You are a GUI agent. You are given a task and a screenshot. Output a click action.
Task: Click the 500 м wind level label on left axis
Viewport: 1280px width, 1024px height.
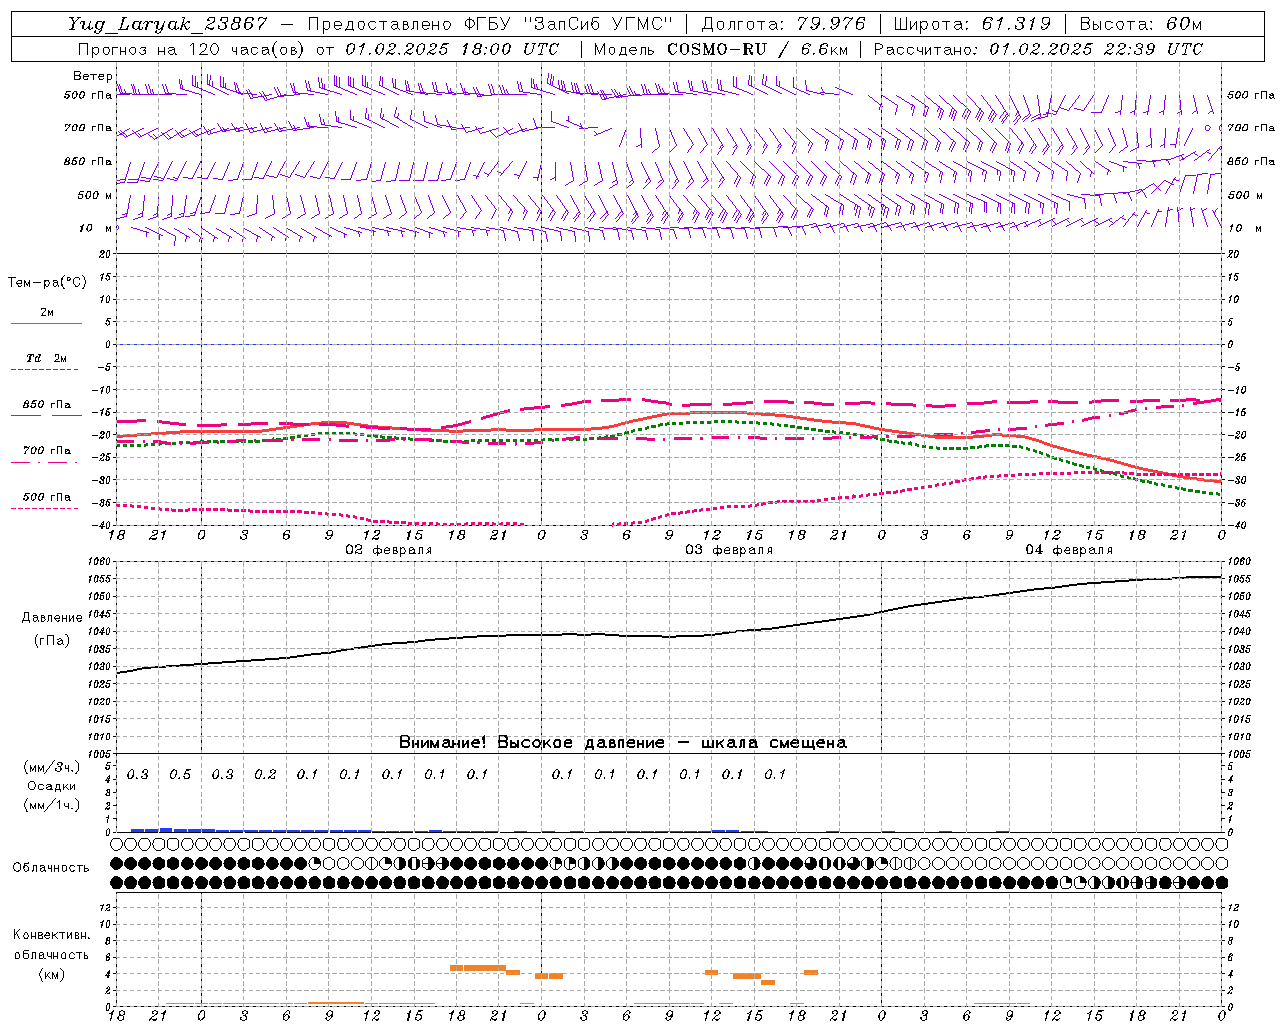(95, 195)
